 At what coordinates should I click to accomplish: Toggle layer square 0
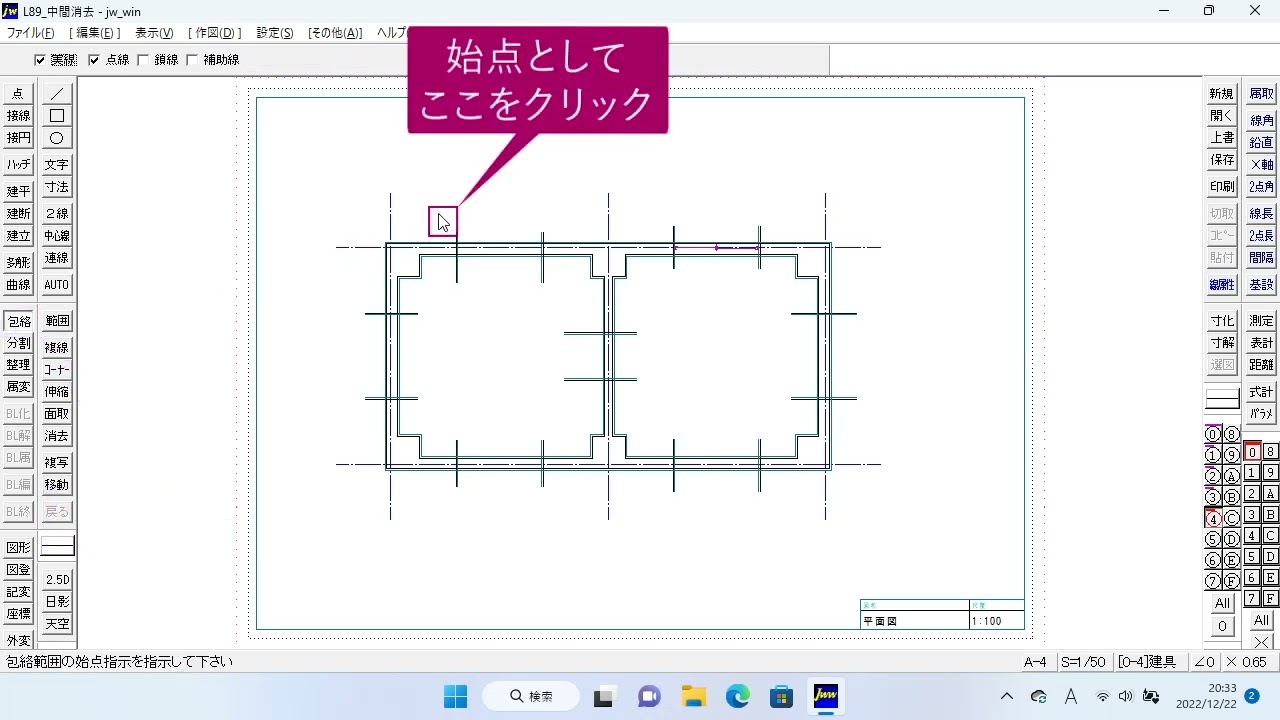tap(1251, 452)
